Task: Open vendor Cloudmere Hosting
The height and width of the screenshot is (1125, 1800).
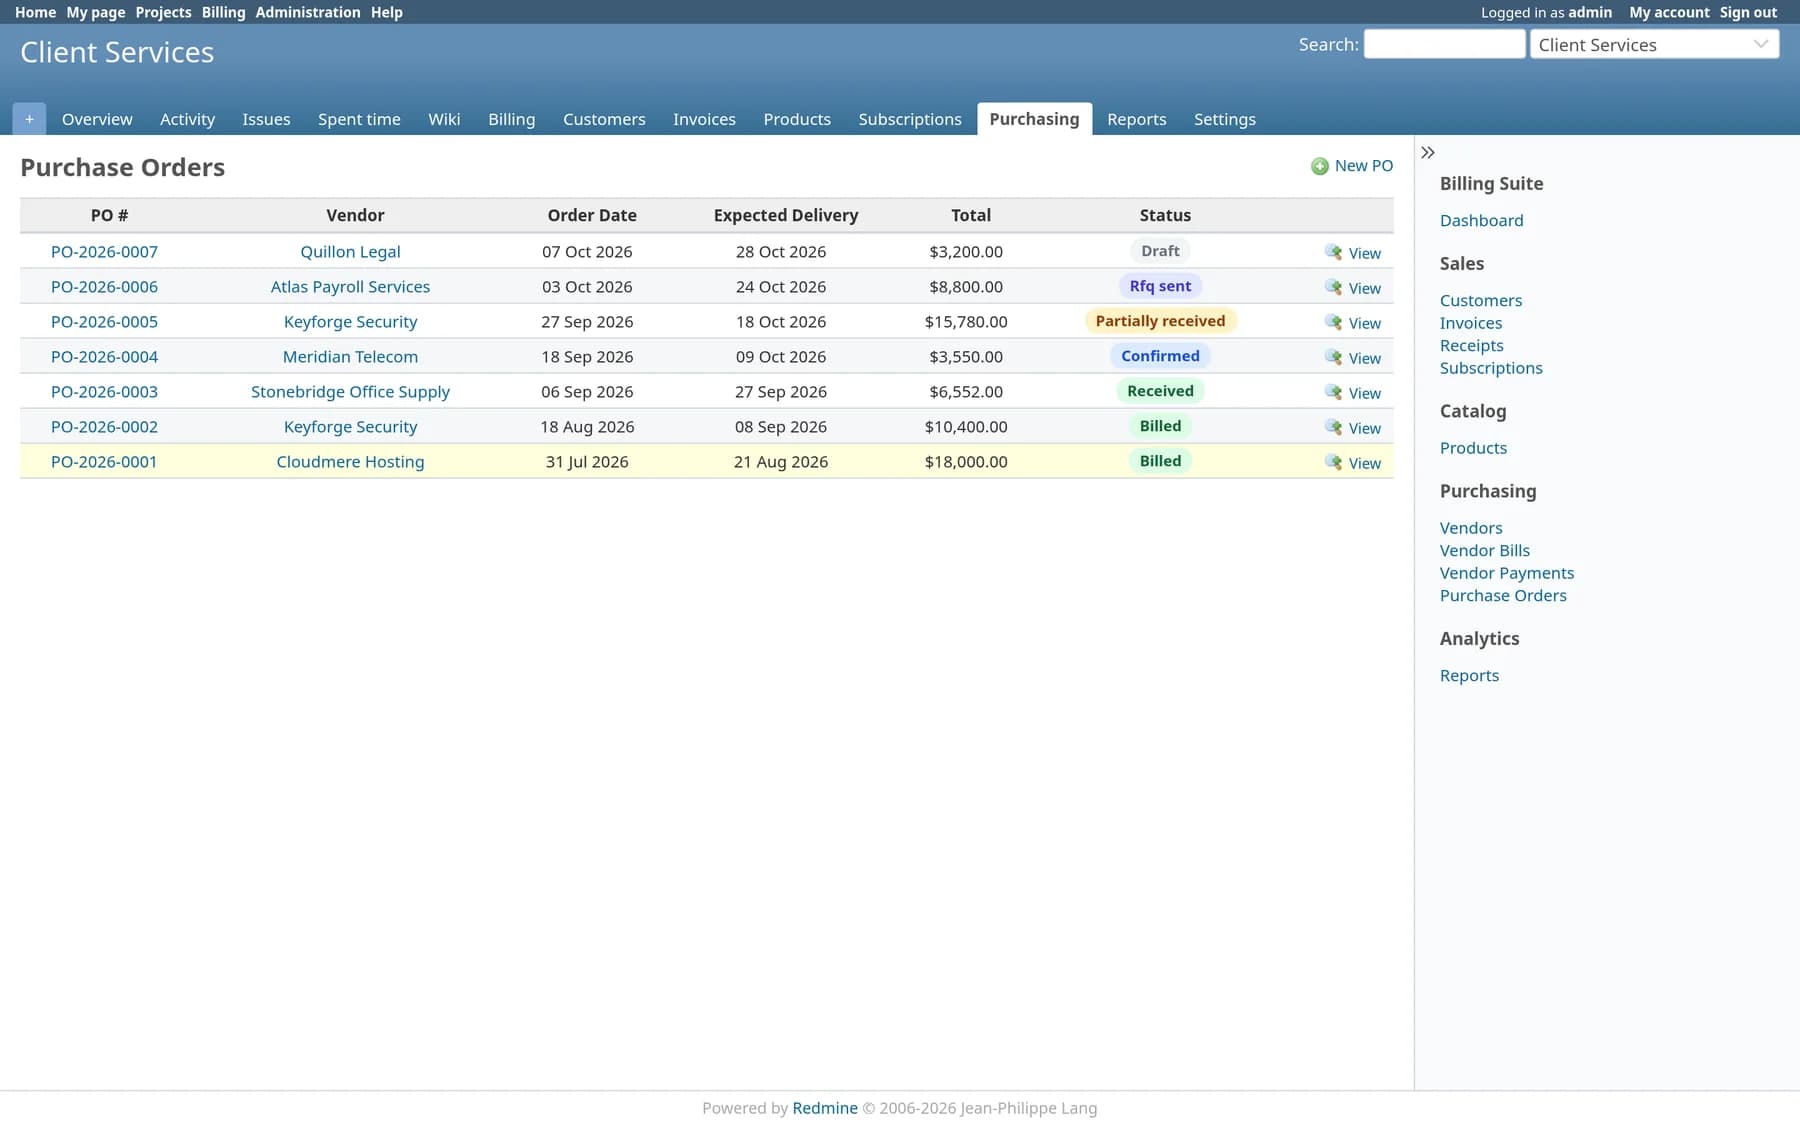Action: 350,462
